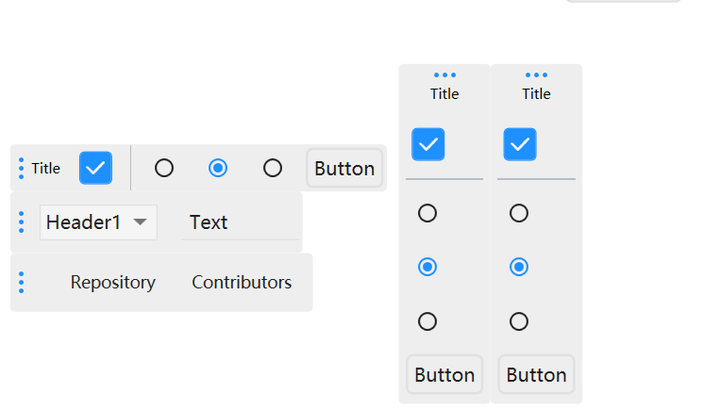Toggle the checkbox next to the horizontal Title

pos(95,168)
